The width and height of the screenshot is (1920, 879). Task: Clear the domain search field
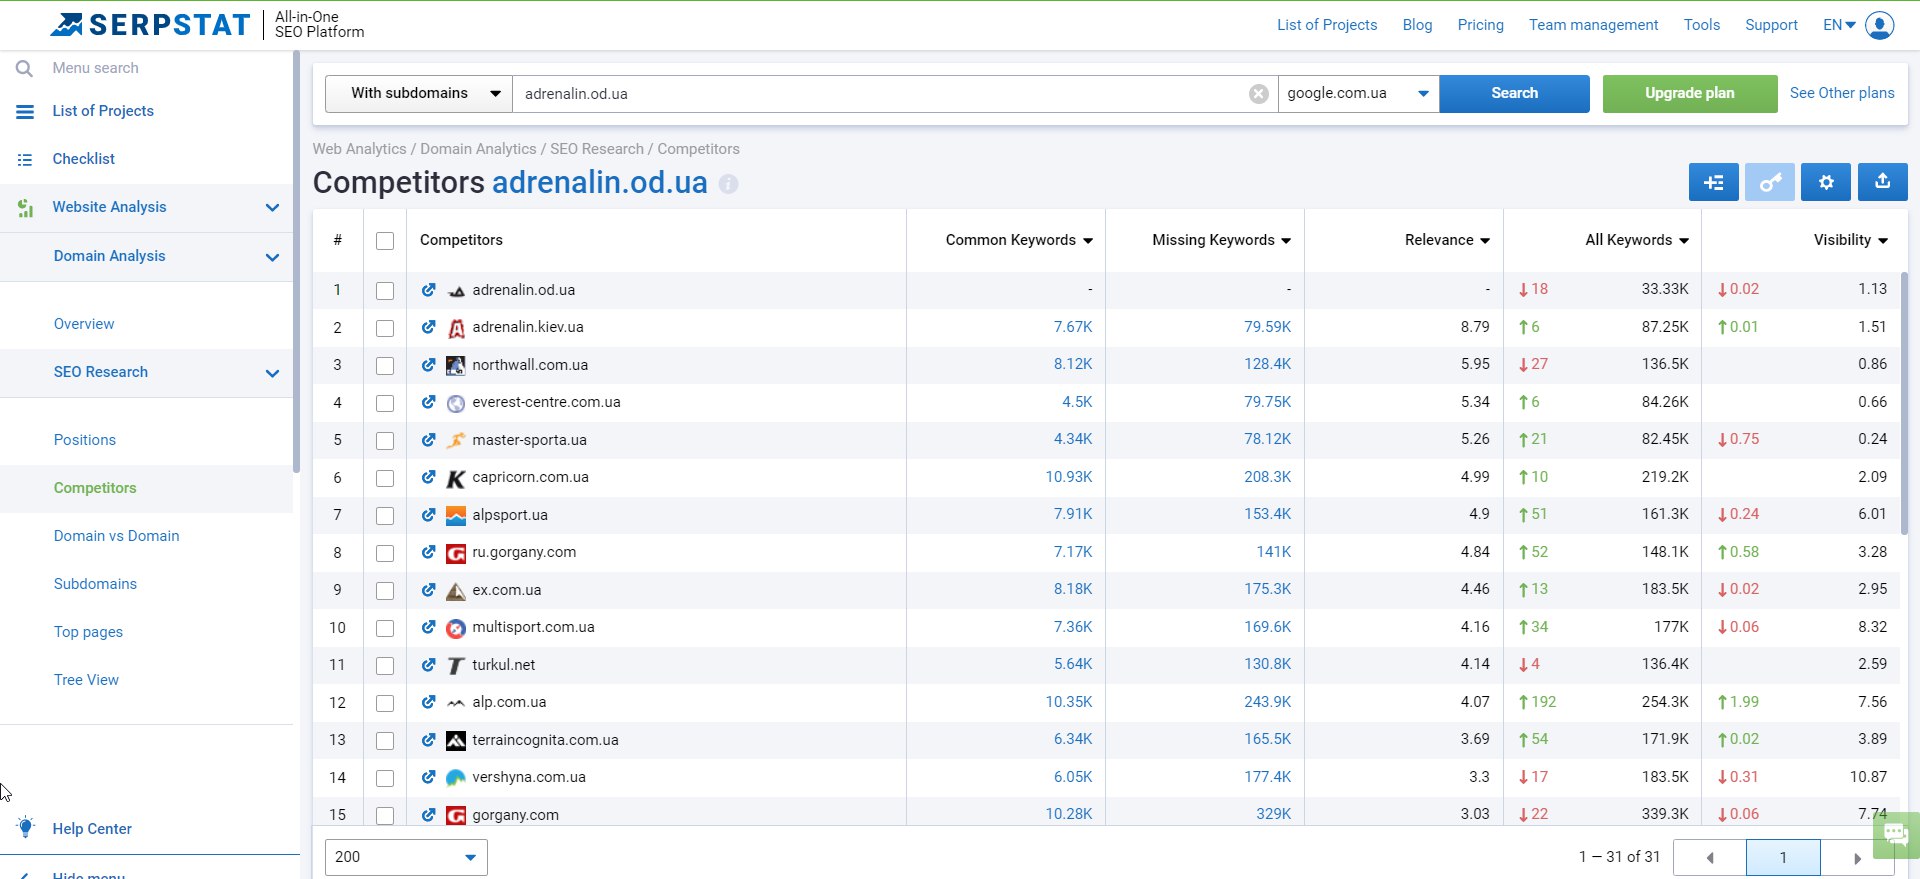(x=1259, y=94)
